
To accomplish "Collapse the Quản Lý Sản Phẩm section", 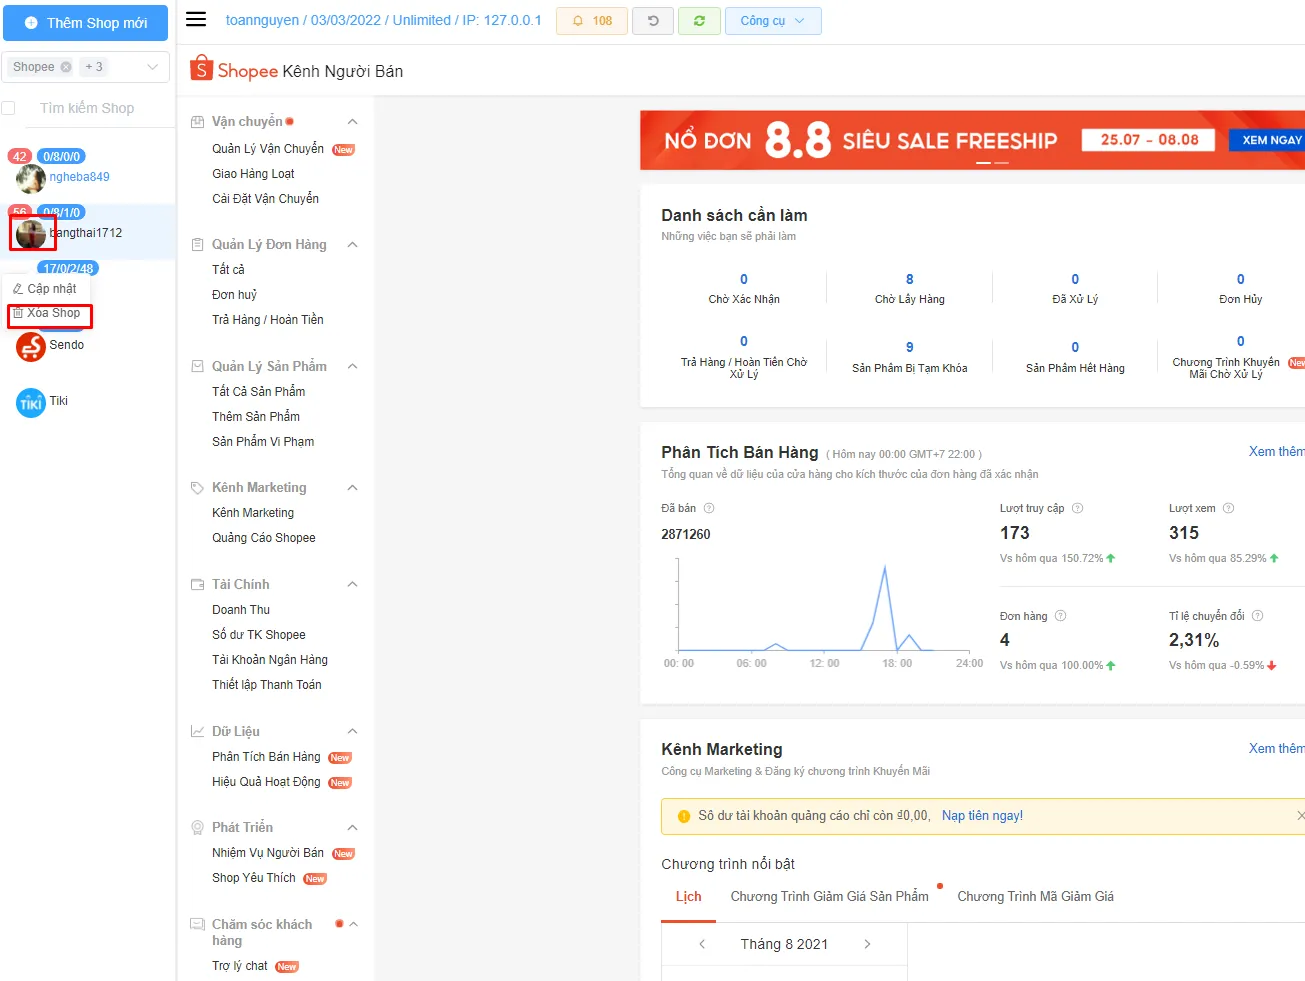I will [x=352, y=367].
